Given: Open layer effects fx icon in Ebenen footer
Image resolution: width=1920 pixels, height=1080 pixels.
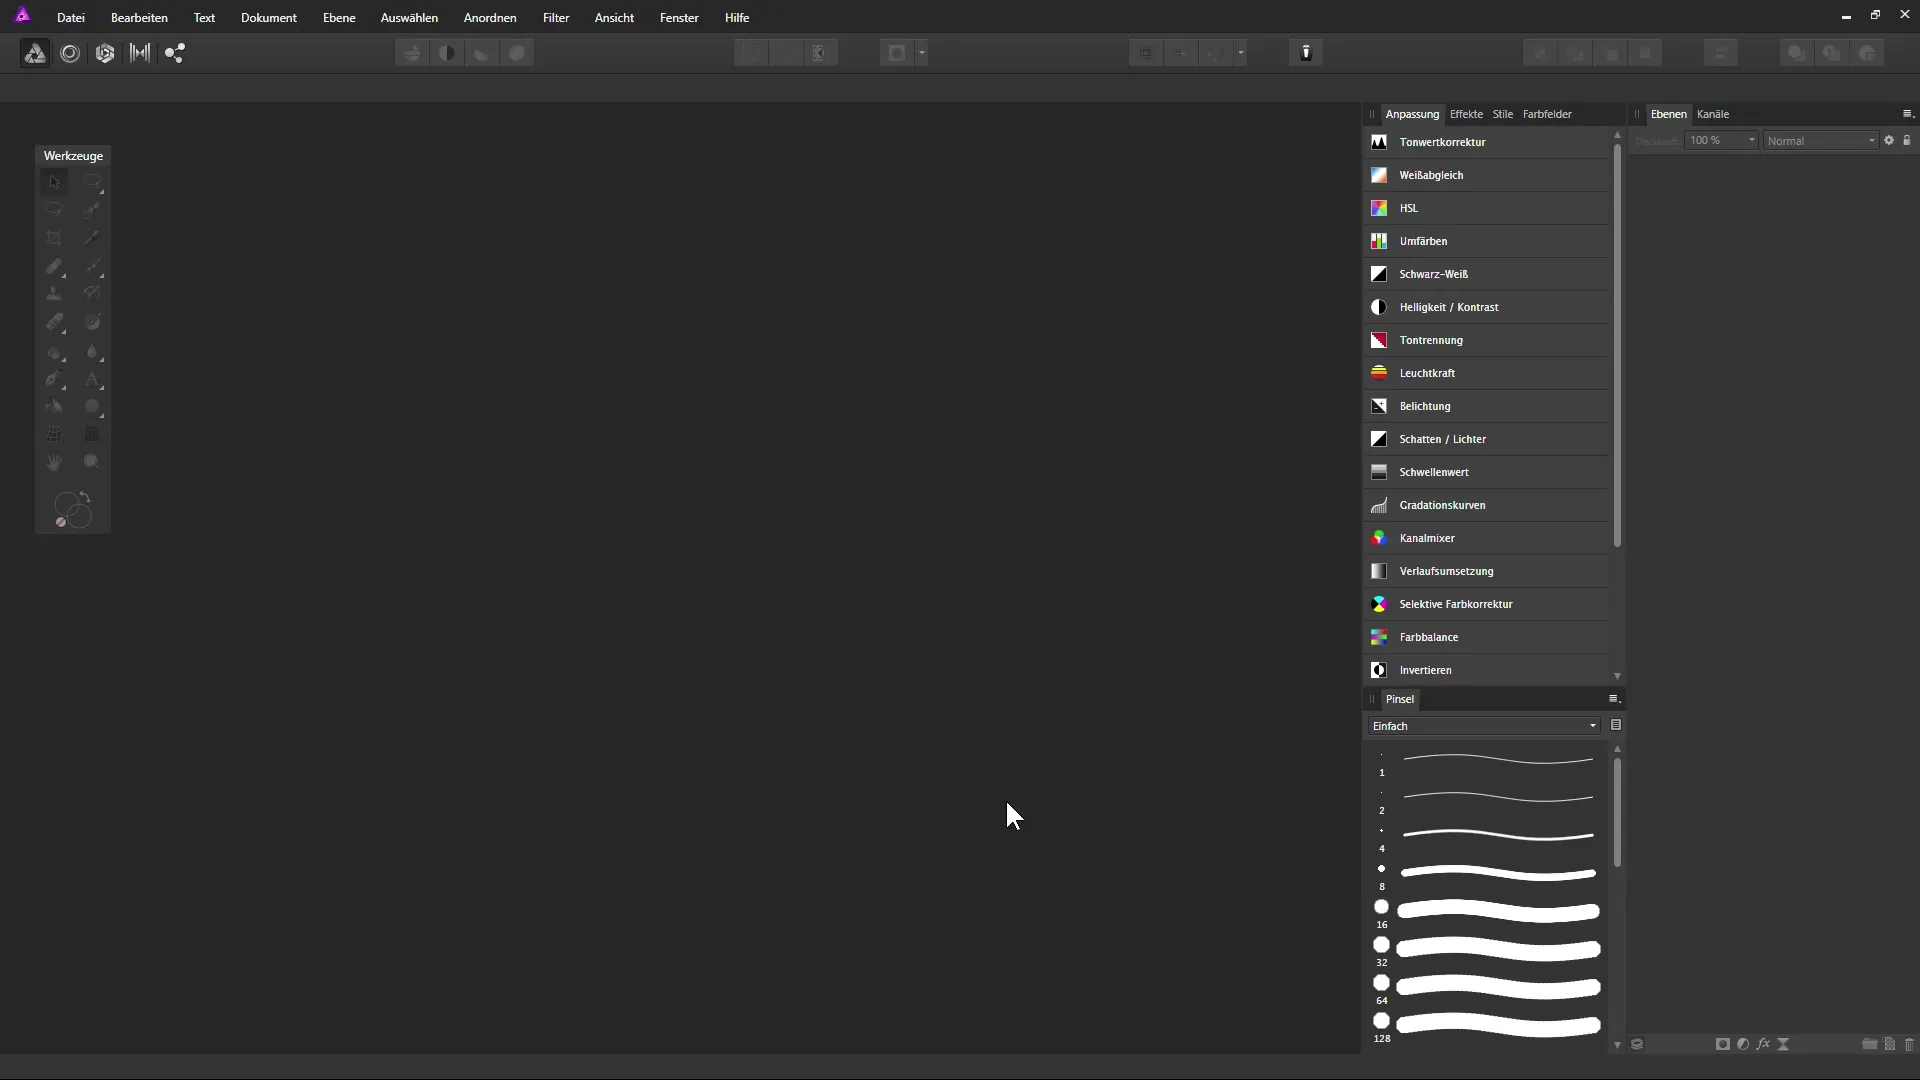Looking at the screenshot, I should (1763, 1044).
